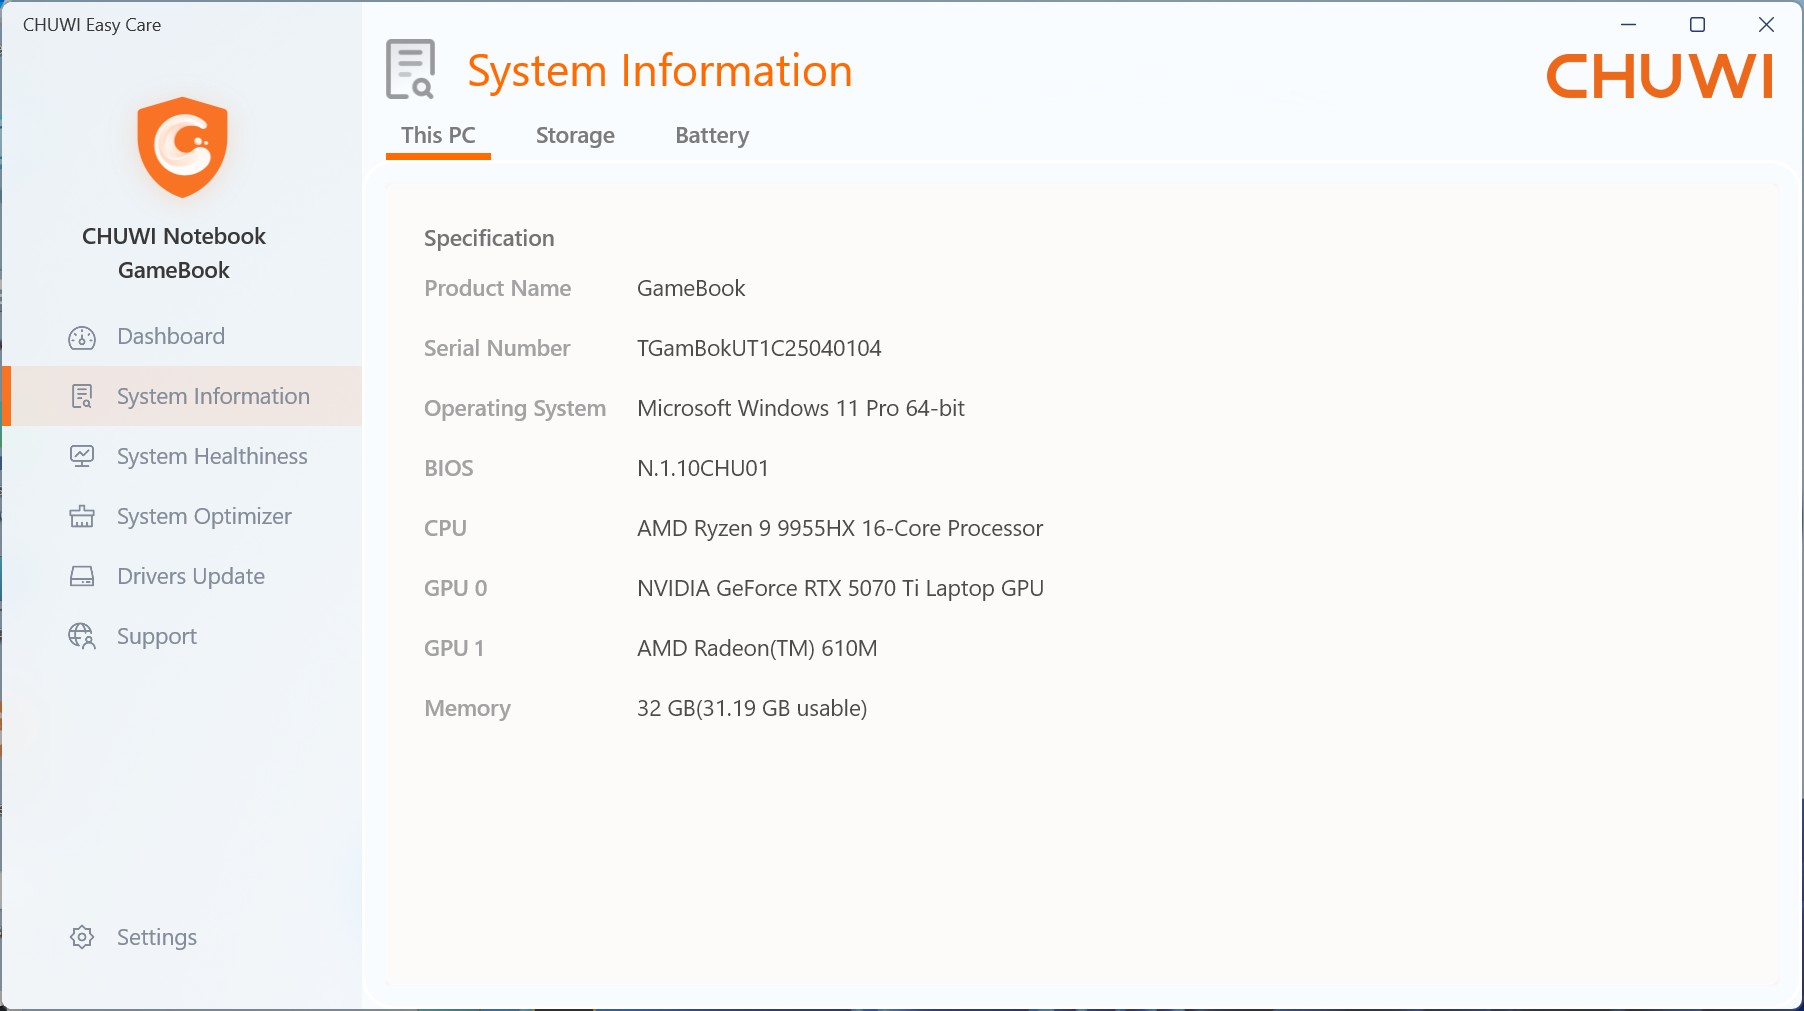Click the System Healthiness monitor icon
This screenshot has width=1804, height=1011.
tap(82, 457)
